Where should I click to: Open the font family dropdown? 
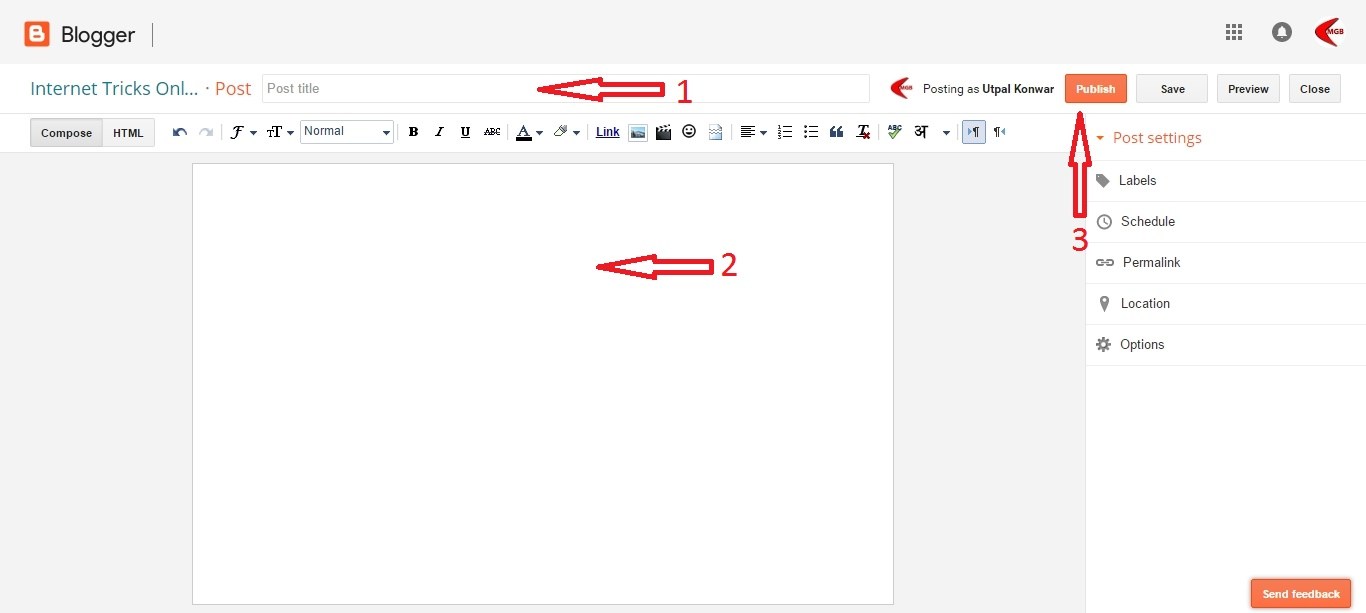pos(243,132)
